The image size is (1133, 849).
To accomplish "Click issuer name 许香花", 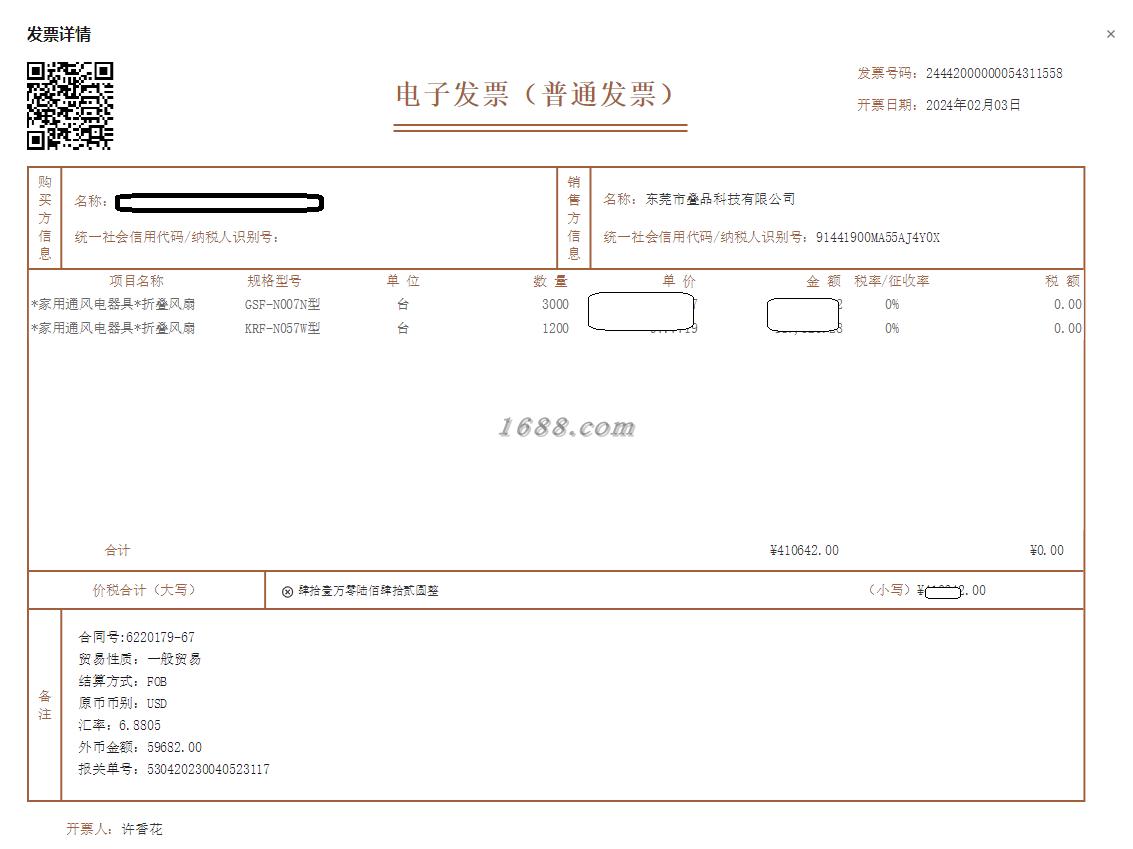I will coord(142,829).
